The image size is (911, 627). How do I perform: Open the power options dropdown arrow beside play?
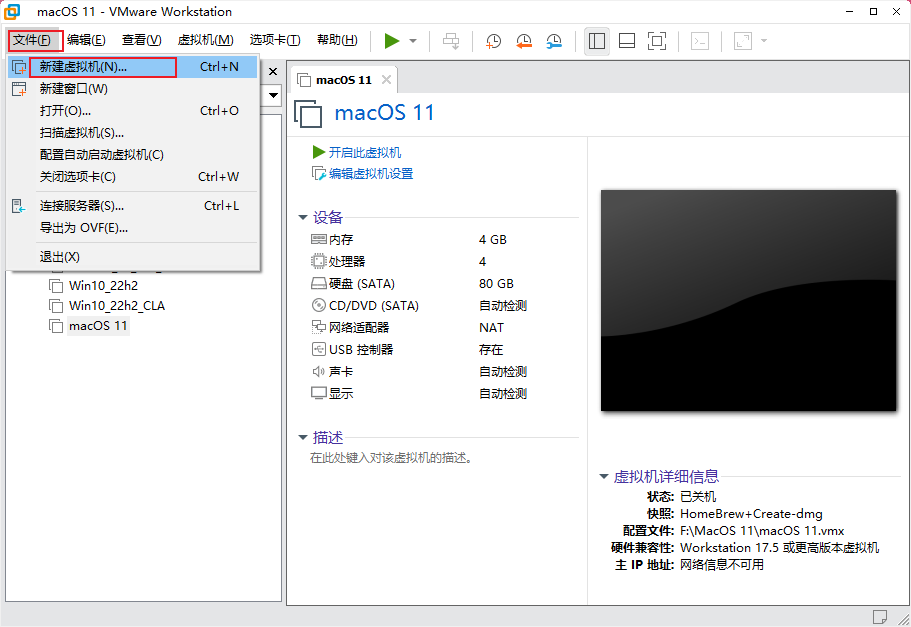click(413, 41)
